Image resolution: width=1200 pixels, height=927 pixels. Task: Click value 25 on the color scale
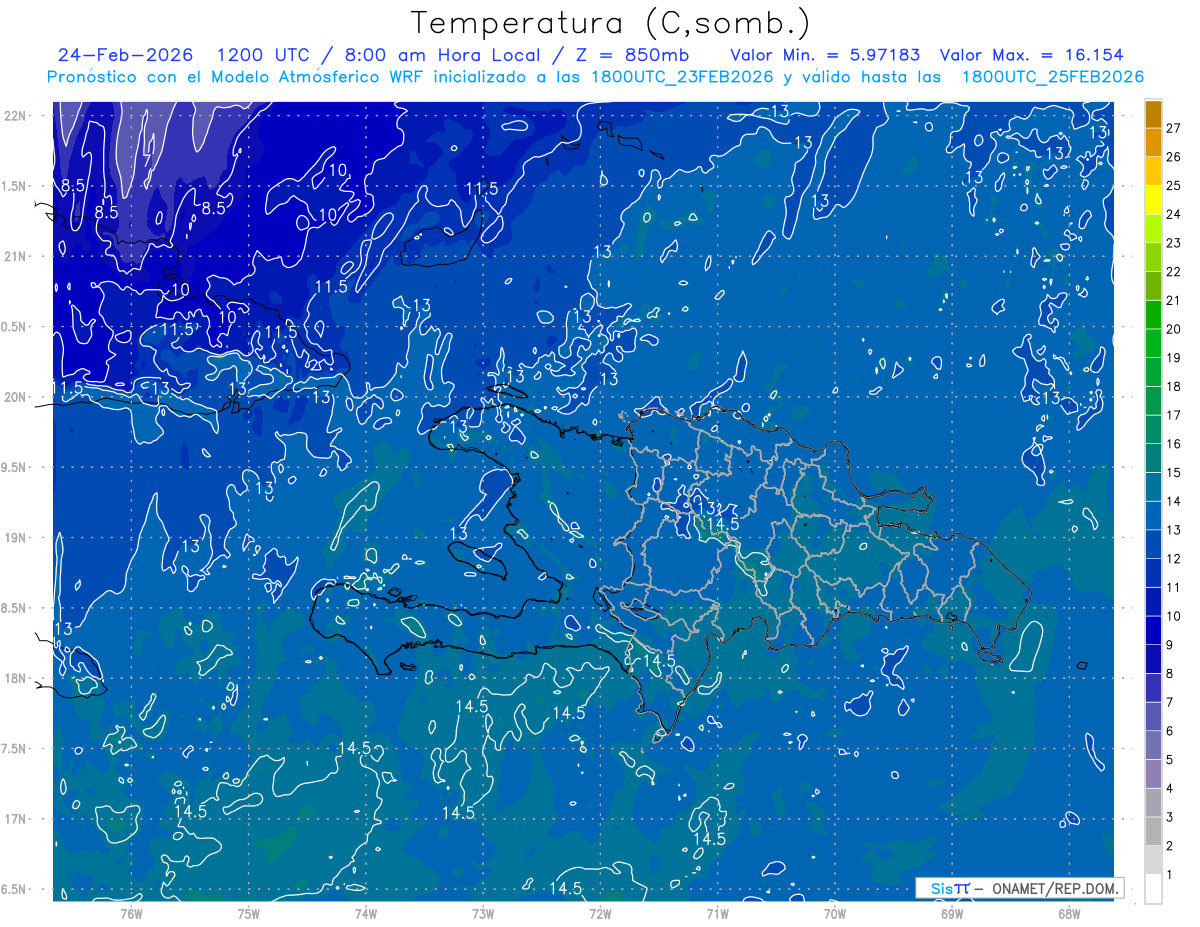point(1174,185)
